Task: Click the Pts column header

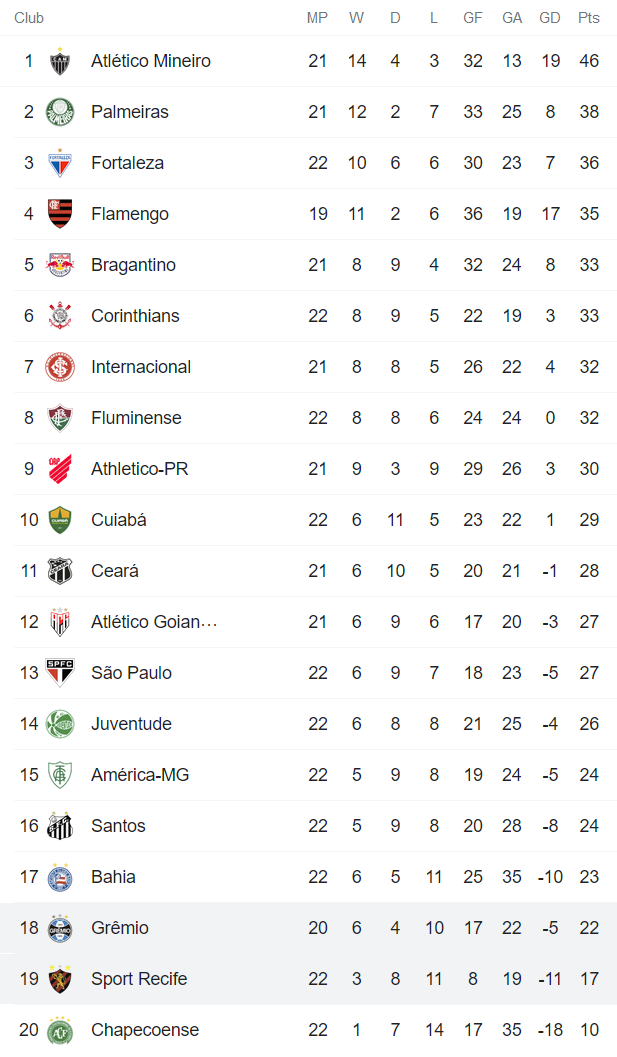Action: click(x=589, y=18)
